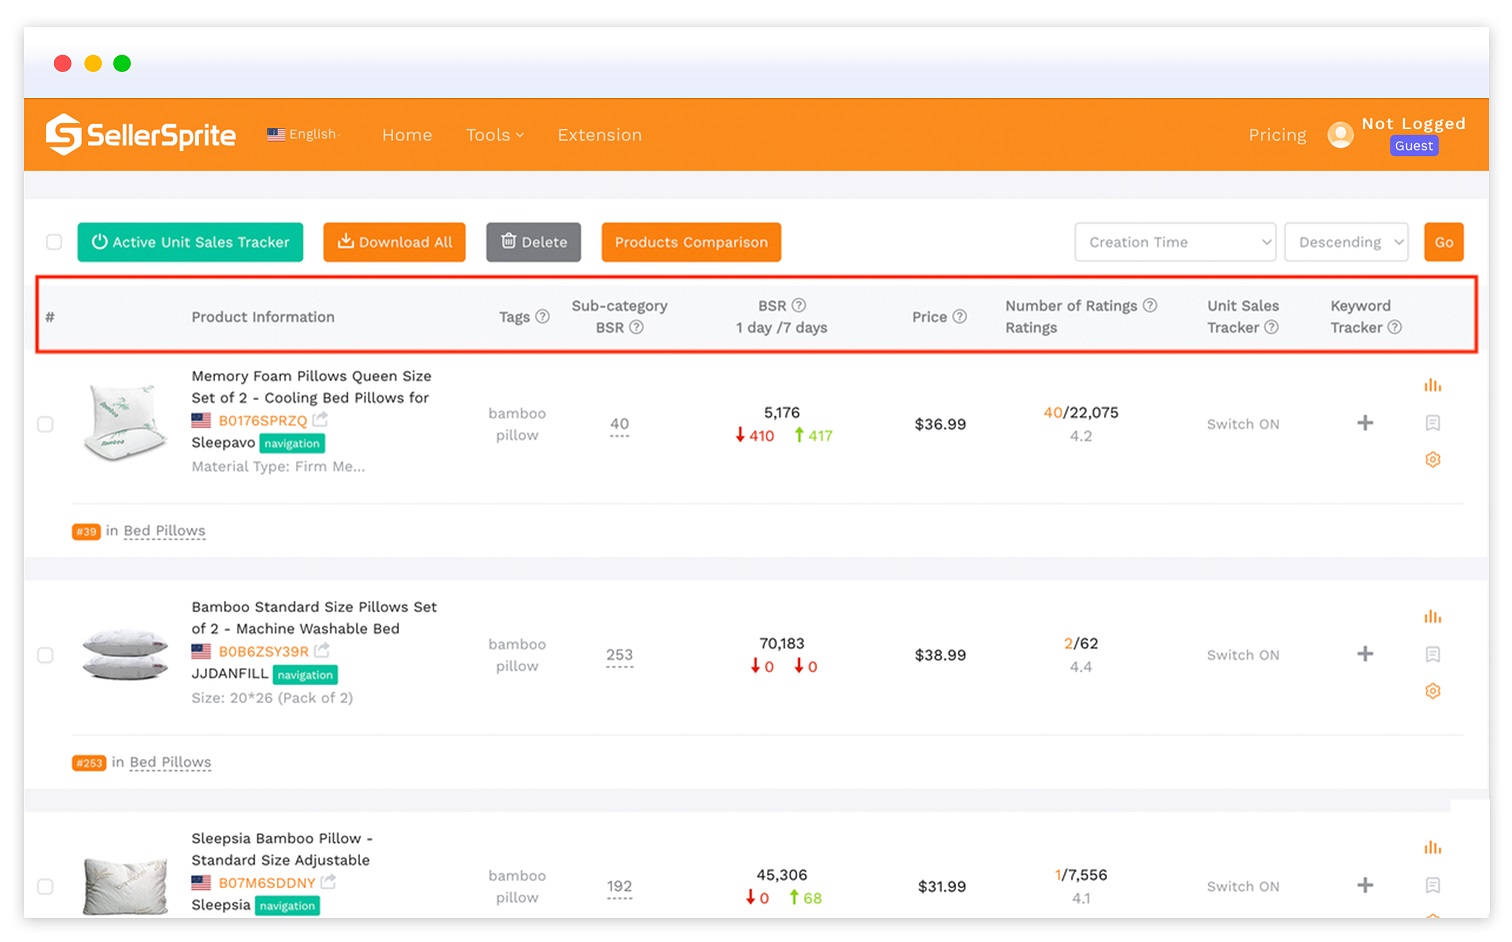Open settings gear for JJDANFILL pillow row

point(1432,691)
